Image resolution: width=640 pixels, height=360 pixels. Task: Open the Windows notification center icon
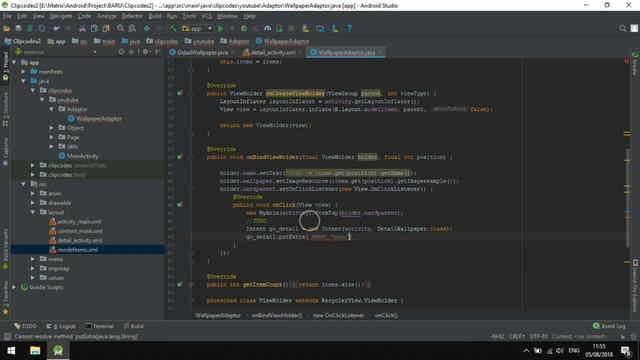(x=626, y=351)
